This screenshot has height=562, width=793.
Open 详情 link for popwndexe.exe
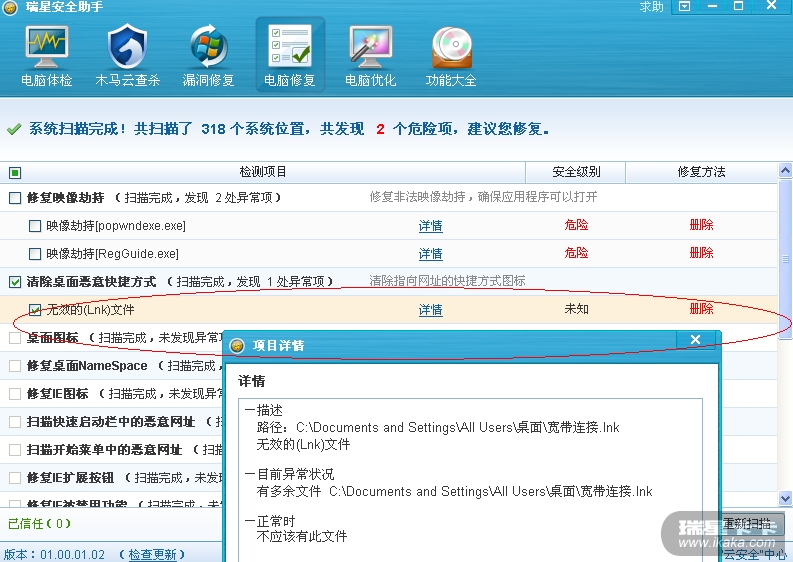pyautogui.click(x=430, y=226)
